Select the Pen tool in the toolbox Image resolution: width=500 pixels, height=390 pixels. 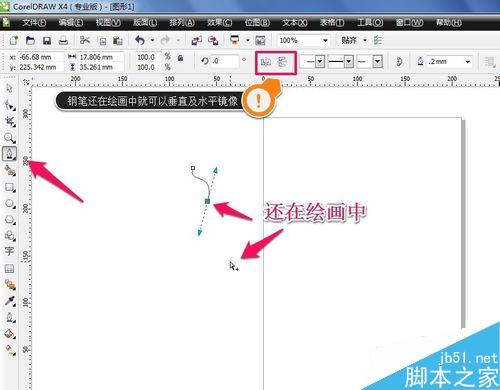point(10,154)
